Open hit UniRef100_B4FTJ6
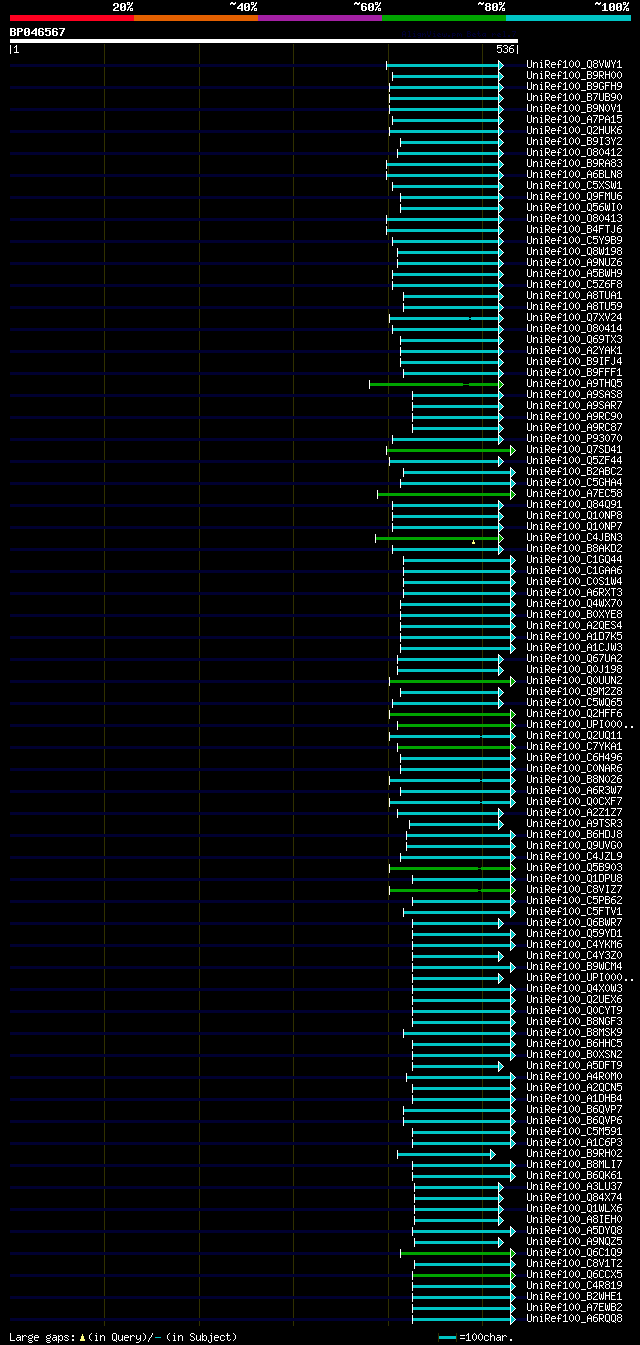Viewport: 640px width, 1345px height. click(x=574, y=229)
